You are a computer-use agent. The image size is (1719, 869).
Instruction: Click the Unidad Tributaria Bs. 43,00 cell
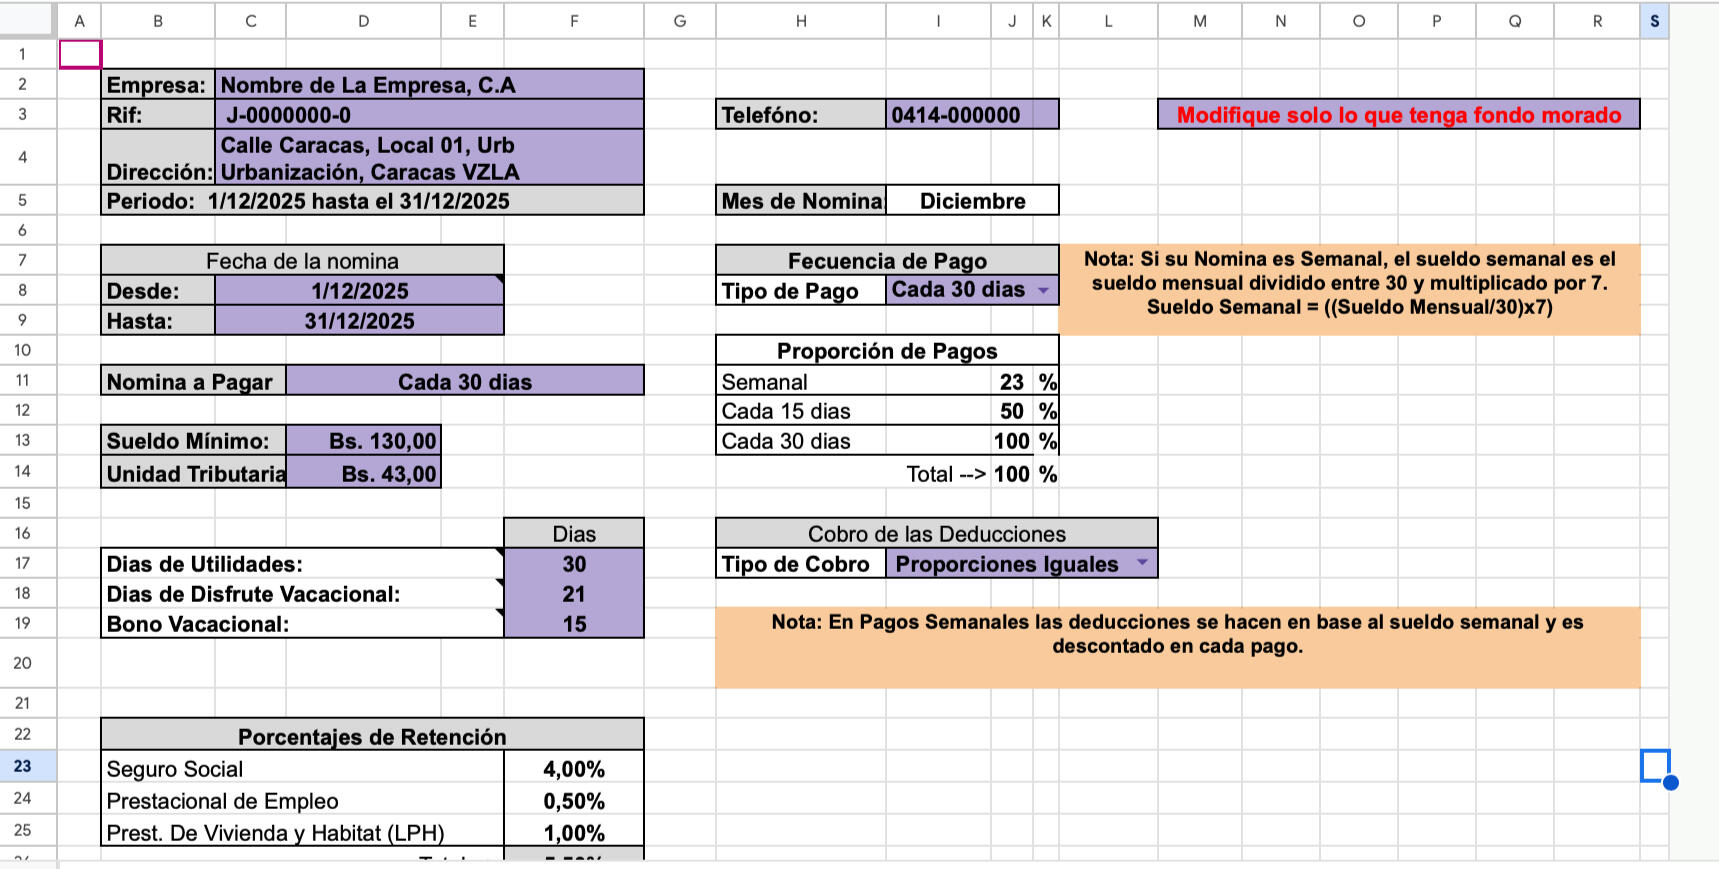tap(364, 473)
